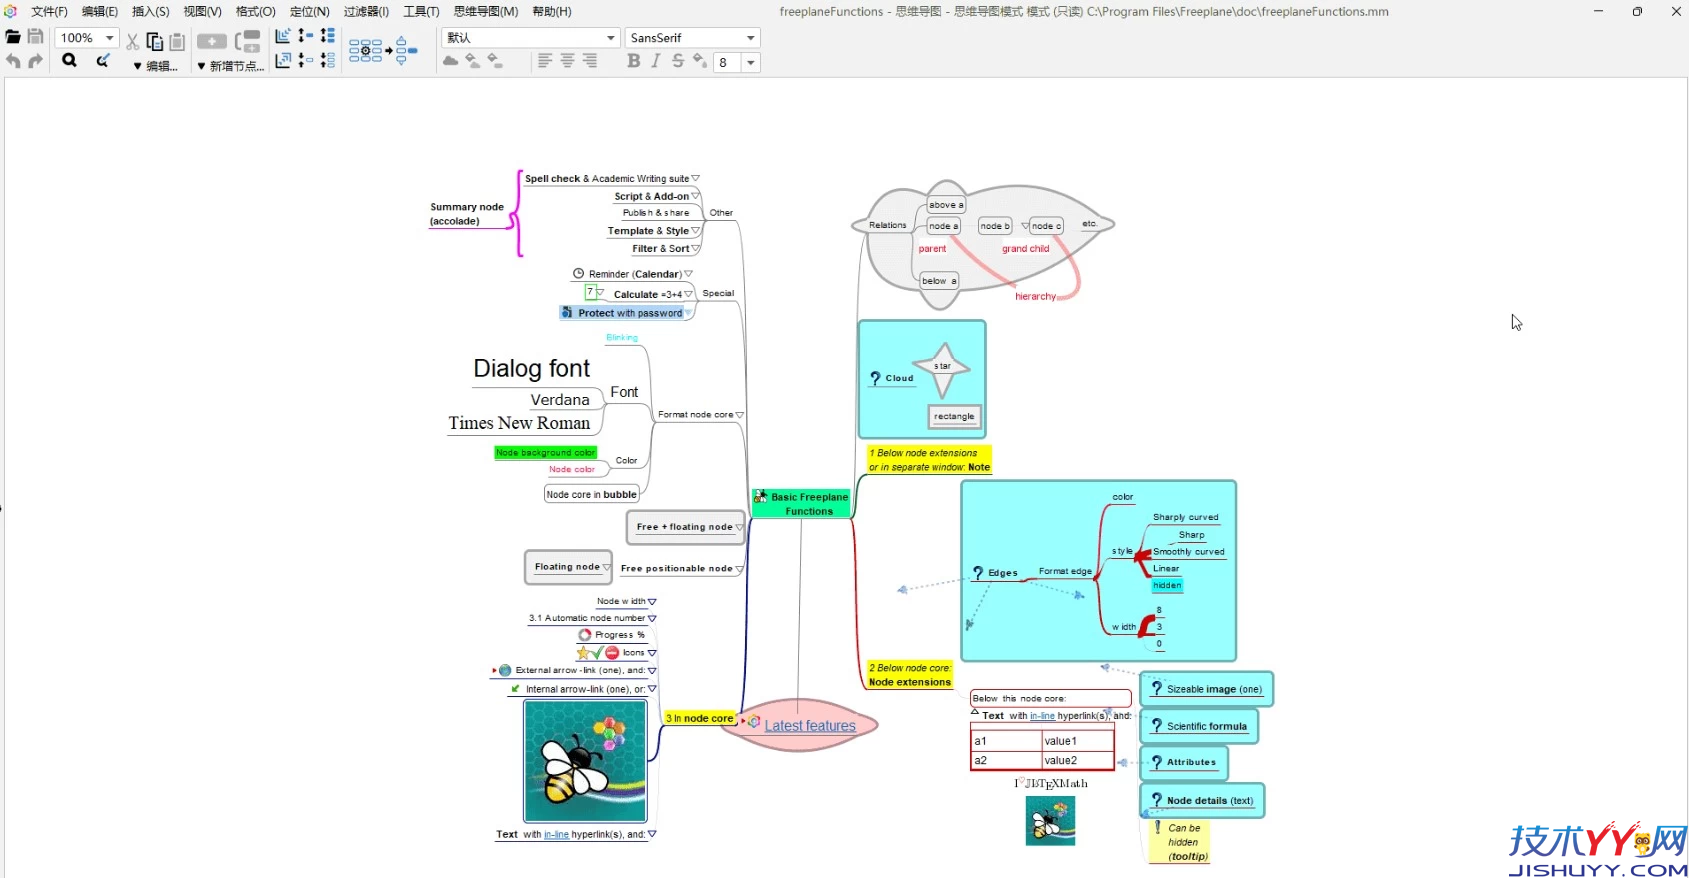
Task: Center-align node text
Action: [x=567, y=61]
